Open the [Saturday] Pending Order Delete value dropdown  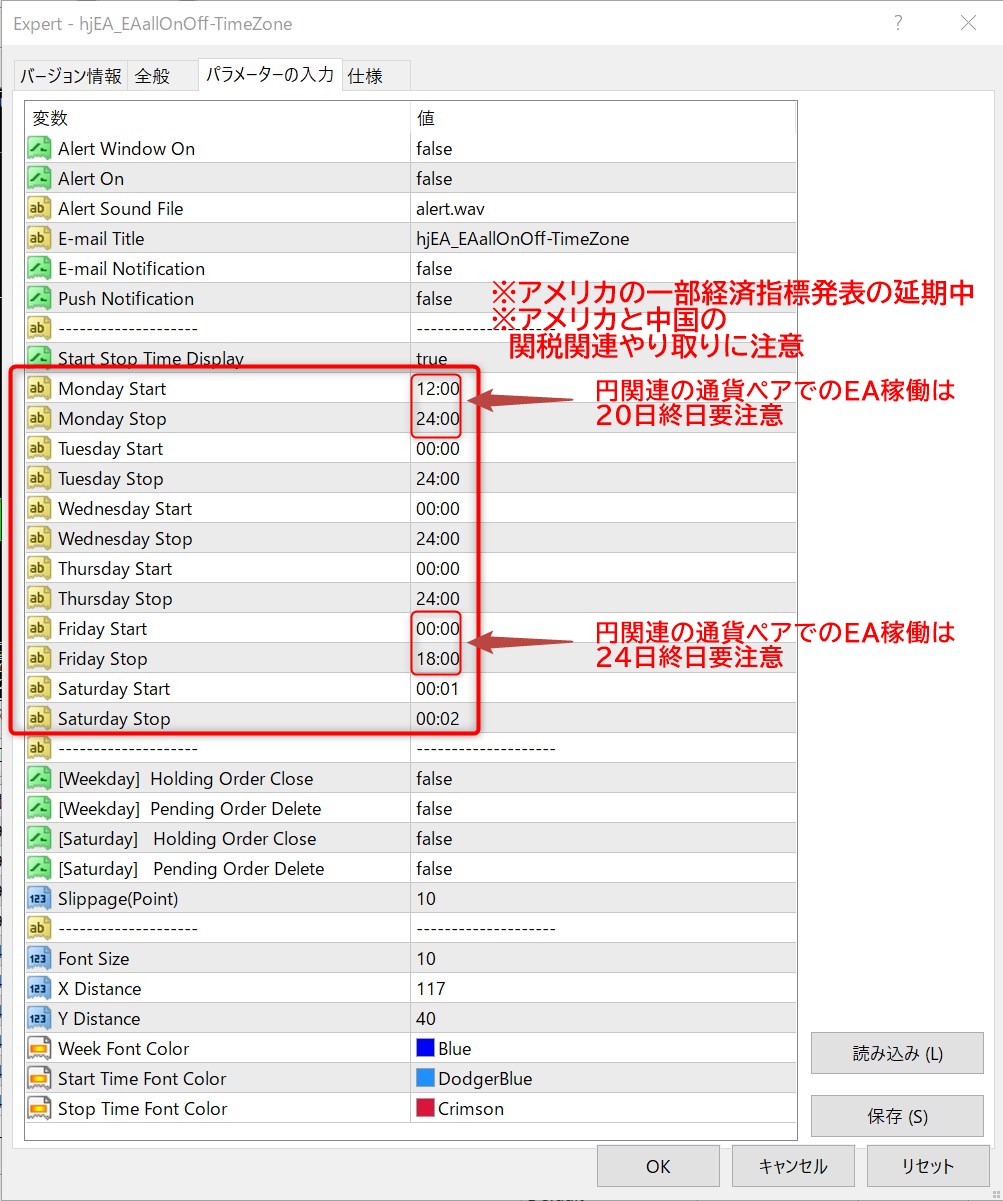pyautogui.click(x=600, y=869)
